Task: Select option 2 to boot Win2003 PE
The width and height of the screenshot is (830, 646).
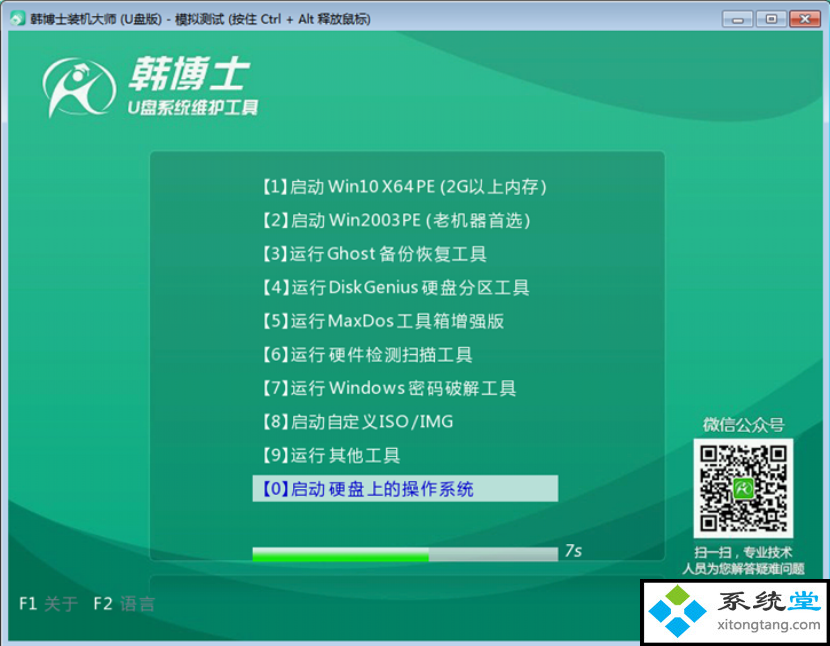Action: [x=396, y=220]
